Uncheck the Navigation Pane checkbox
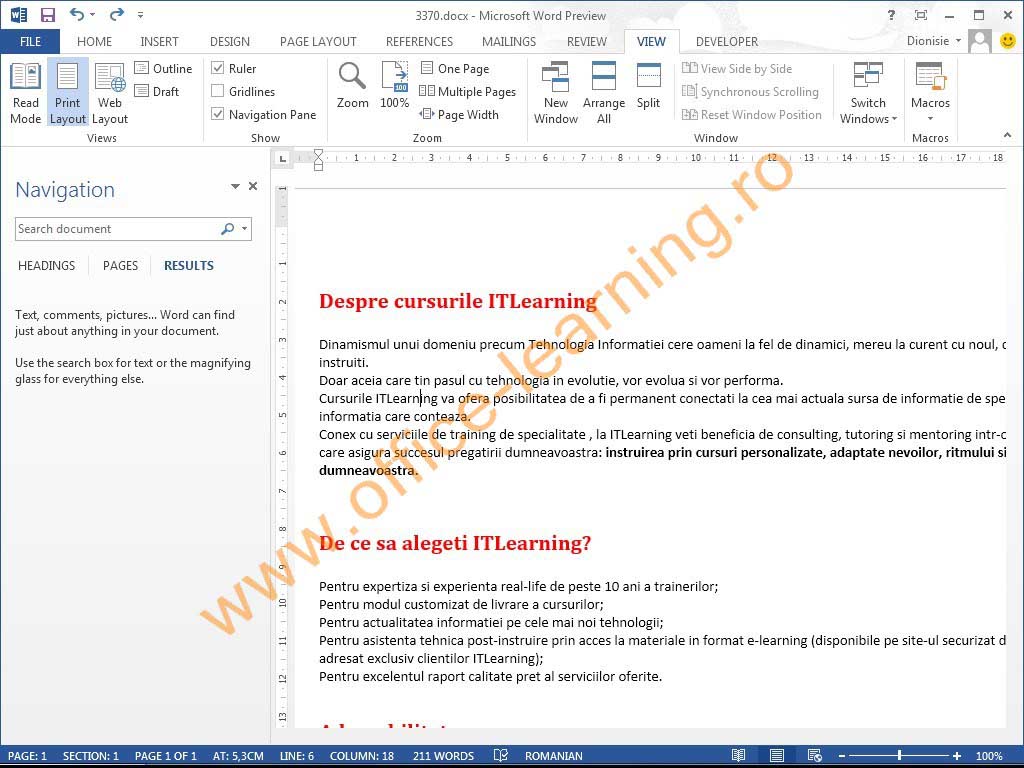The image size is (1024, 768). coord(217,114)
